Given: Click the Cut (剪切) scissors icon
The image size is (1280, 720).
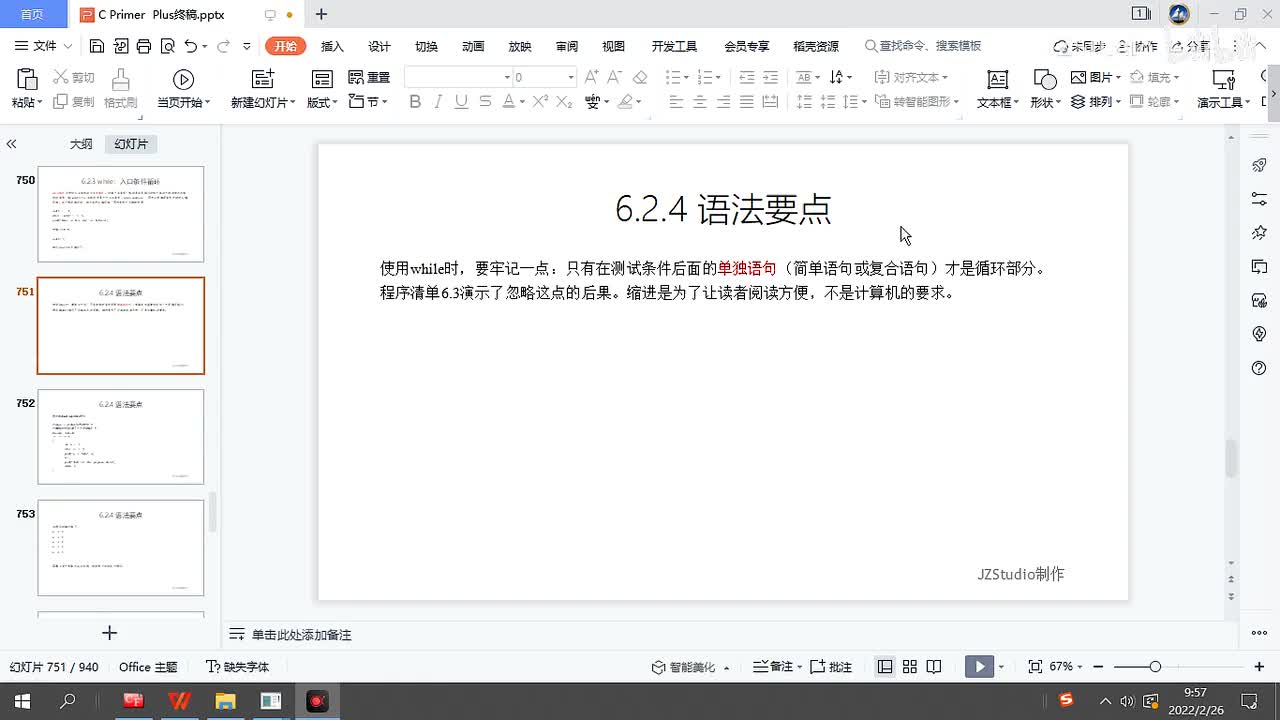Looking at the screenshot, I should tap(61, 77).
